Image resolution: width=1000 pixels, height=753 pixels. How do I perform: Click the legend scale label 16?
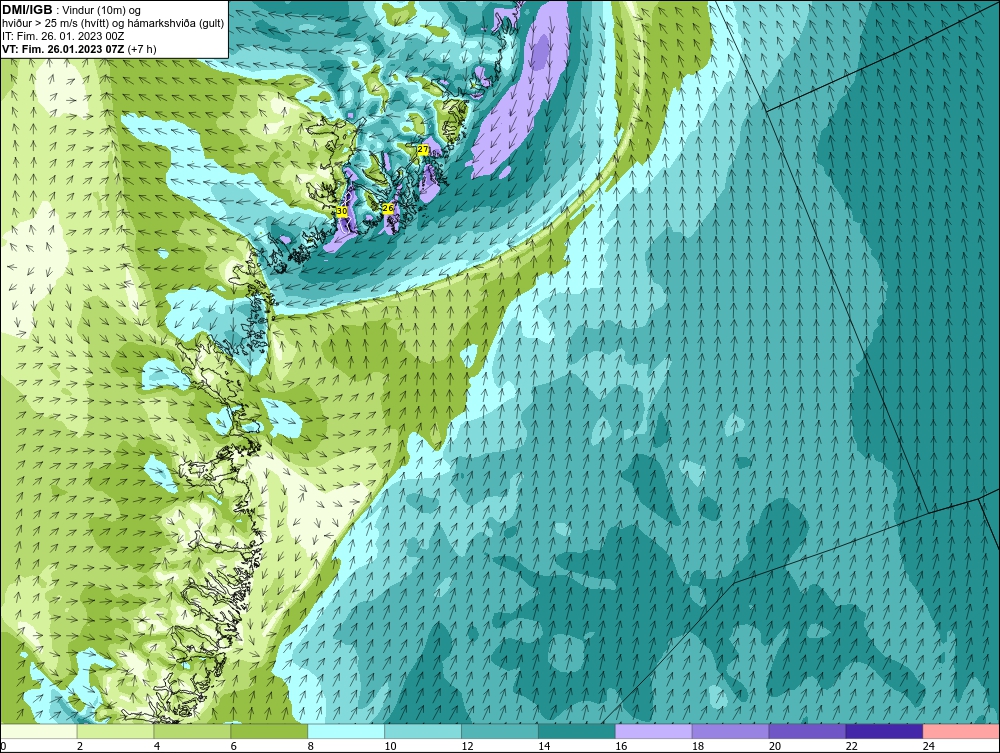click(621, 746)
